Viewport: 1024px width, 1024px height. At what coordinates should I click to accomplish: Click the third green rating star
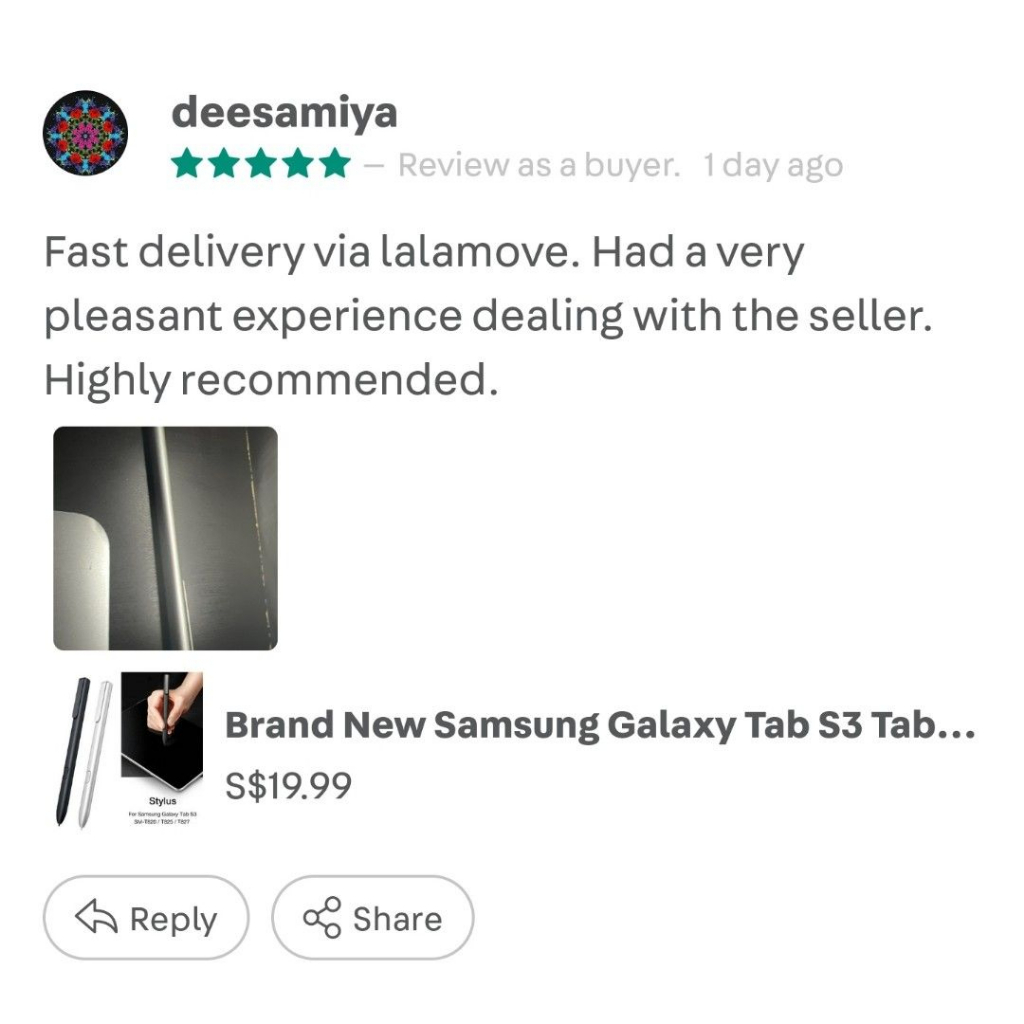pos(260,164)
